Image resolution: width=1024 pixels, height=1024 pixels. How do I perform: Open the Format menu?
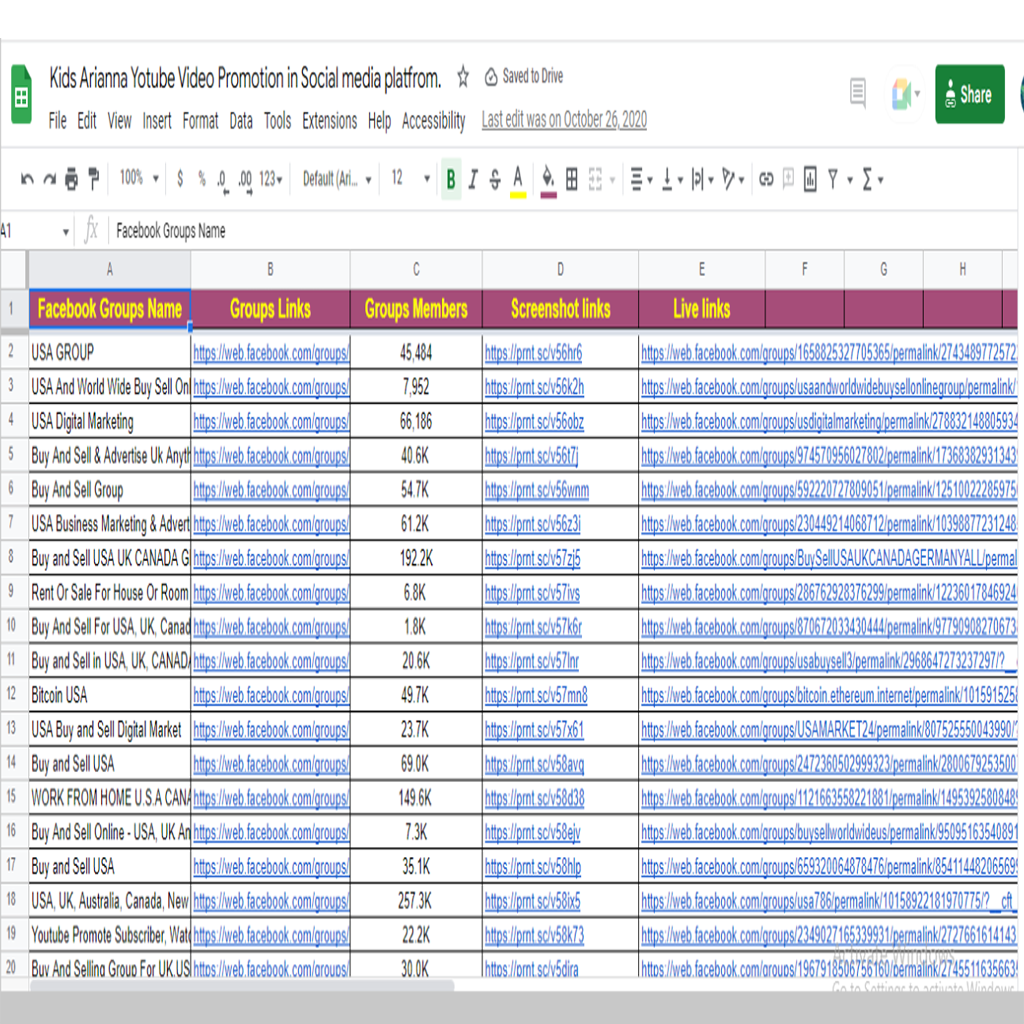[200, 121]
